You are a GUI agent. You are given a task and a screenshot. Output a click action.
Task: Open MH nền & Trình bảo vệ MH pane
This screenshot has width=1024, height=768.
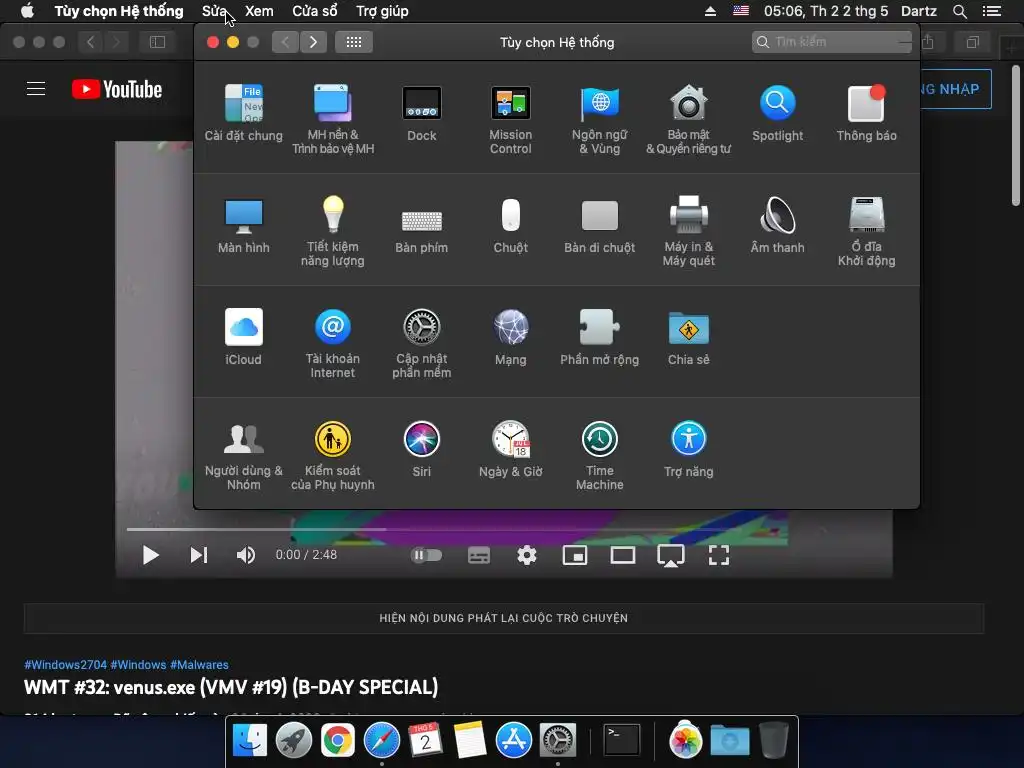point(333,119)
